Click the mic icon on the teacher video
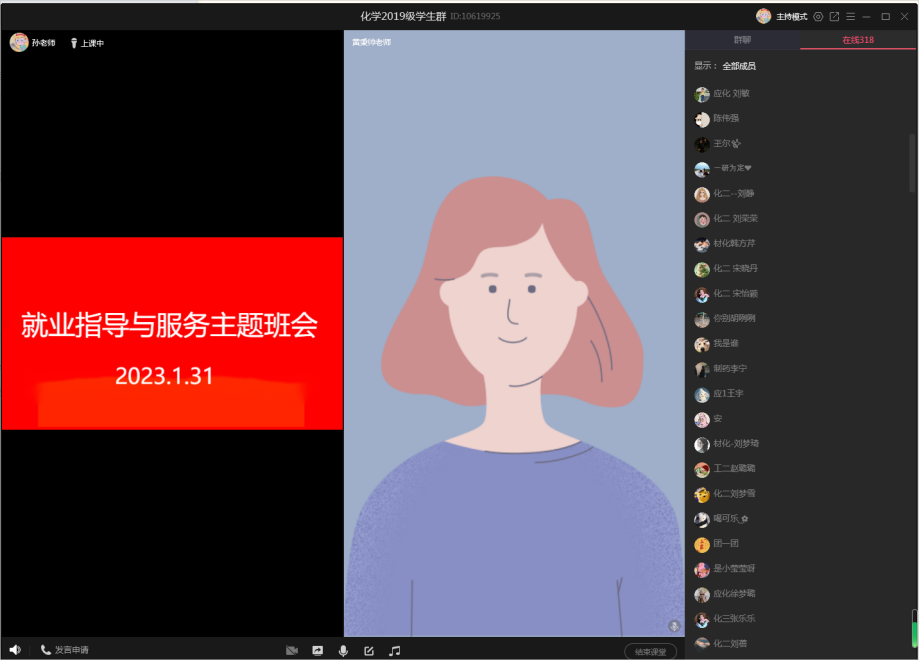The image size is (919, 660). tap(674, 626)
